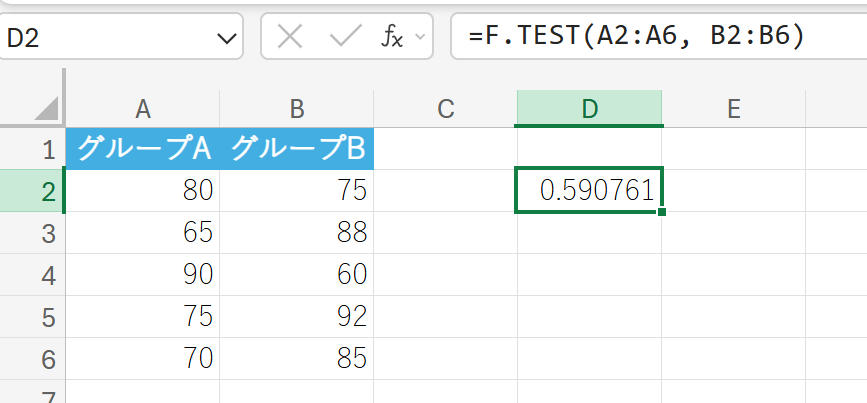This screenshot has width=867, height=403.
Task: Click the グループB header cell
Action: click(296, 149)
